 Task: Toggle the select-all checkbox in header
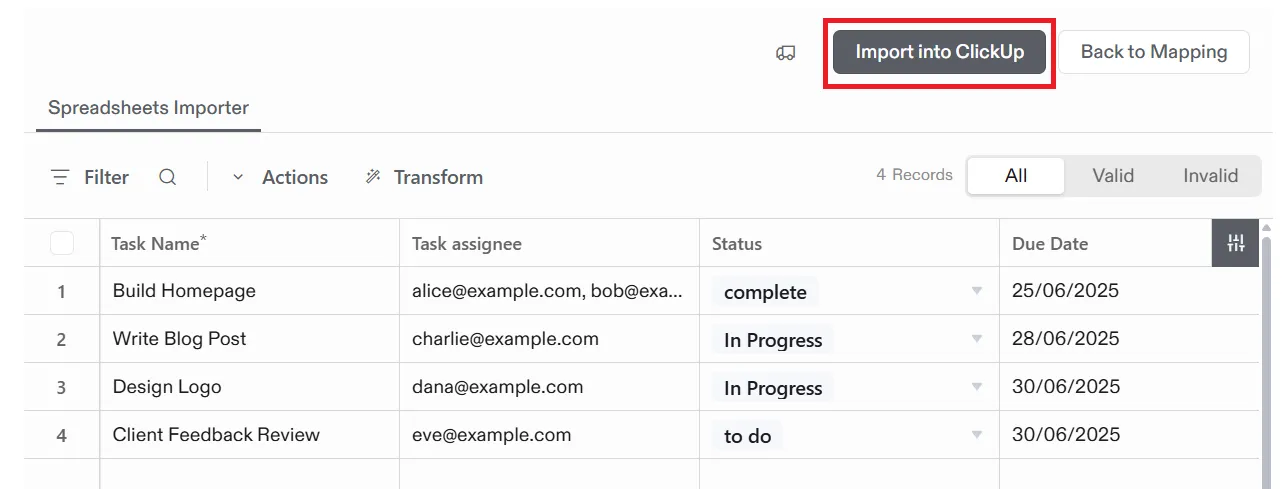(x=62, y=243)
